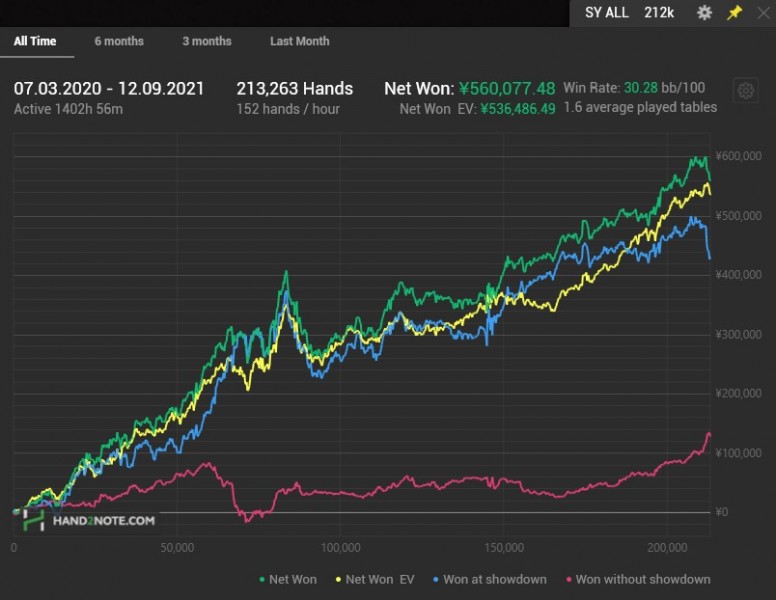Screen dimensions: 776x600
Task: Switch to the 6 months tab
Action: 119,41
